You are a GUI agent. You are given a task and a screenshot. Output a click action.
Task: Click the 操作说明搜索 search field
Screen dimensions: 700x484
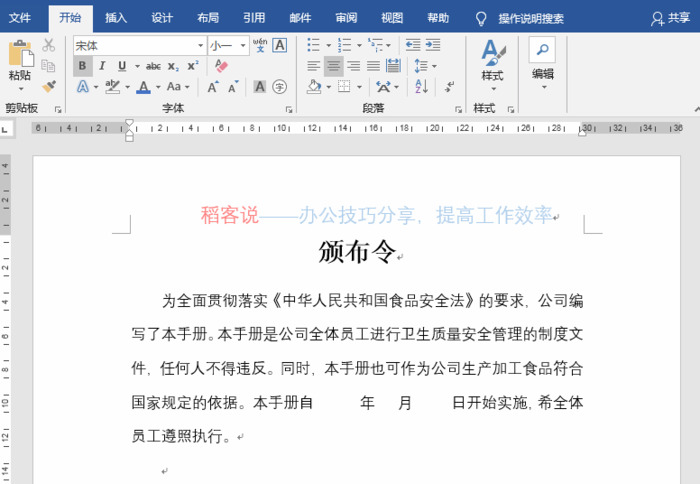pos(531,19)
